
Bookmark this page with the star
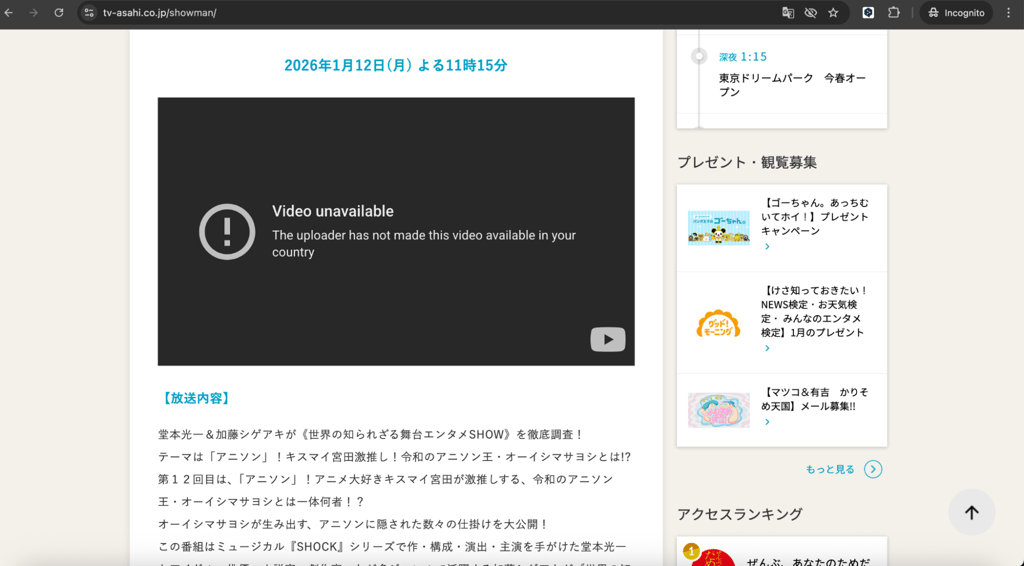coord(833,12)
